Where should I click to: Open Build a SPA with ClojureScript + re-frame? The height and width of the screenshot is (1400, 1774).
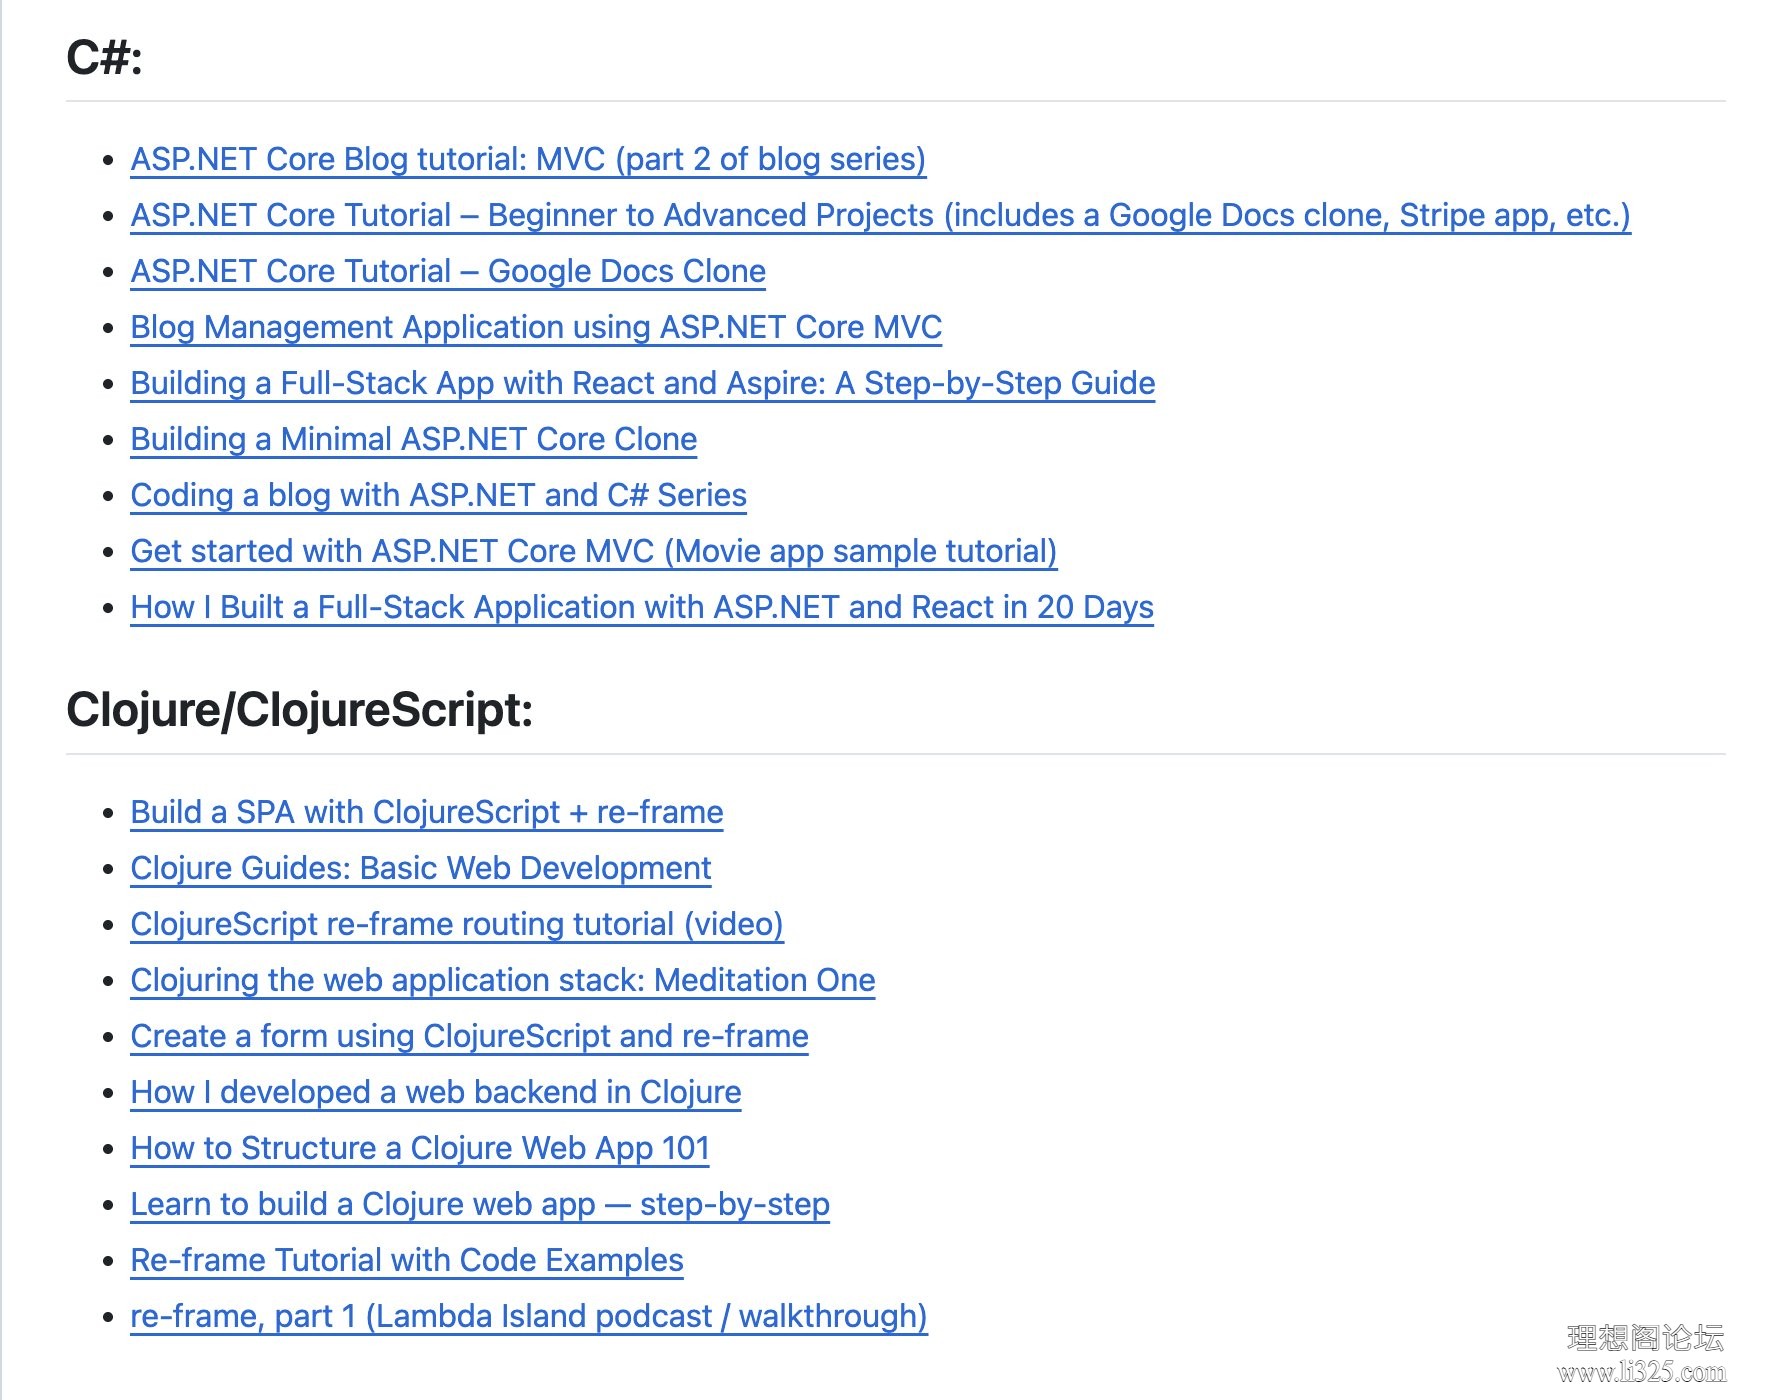coord(426,812)
